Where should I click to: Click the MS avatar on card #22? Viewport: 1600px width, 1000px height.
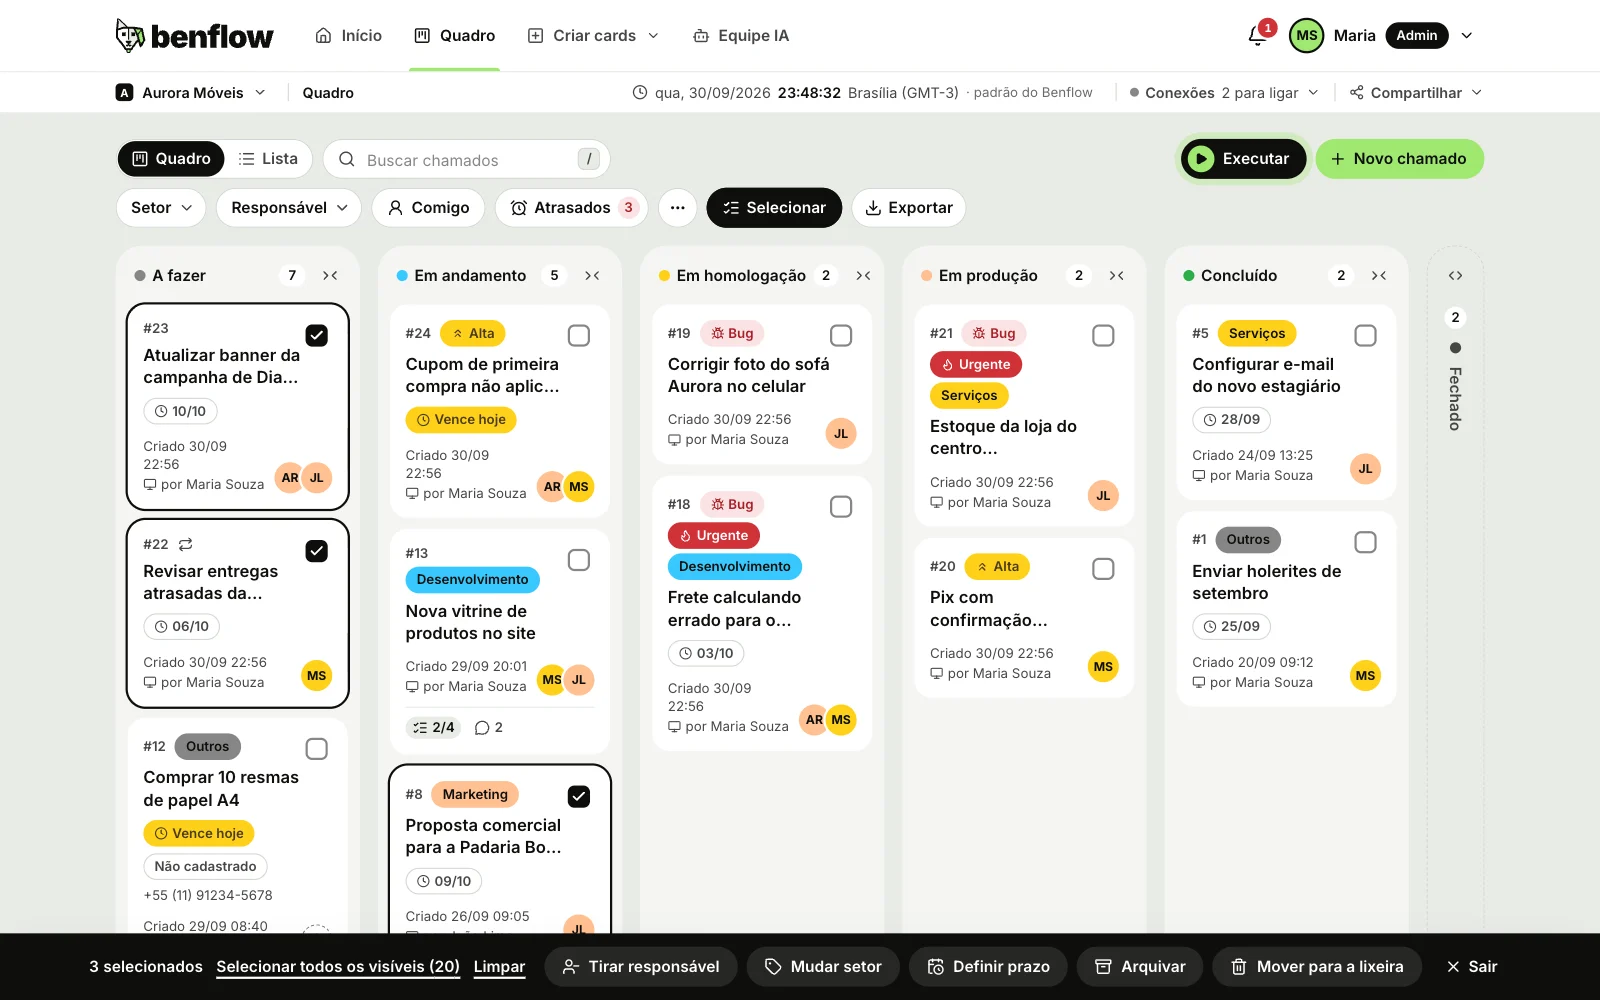coord(317,676)
